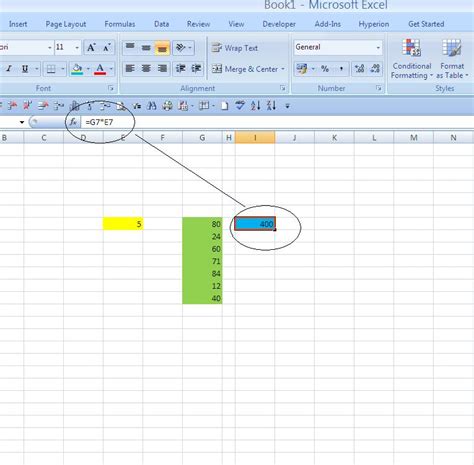The height and width of the screenshot is (465, 474).
Task: Click the Decrease Indent icon
Action: 180,69
